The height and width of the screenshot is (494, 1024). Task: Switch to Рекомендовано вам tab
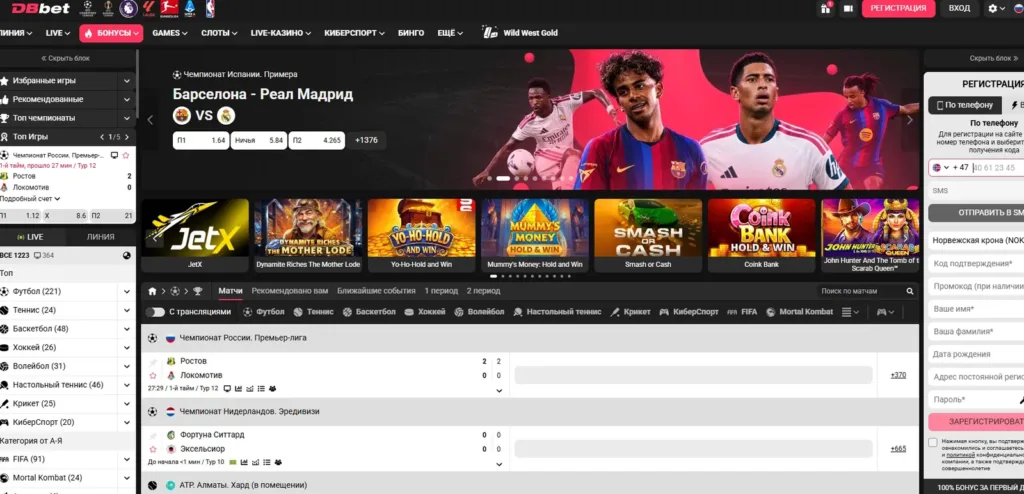click(x=290, y=291)
